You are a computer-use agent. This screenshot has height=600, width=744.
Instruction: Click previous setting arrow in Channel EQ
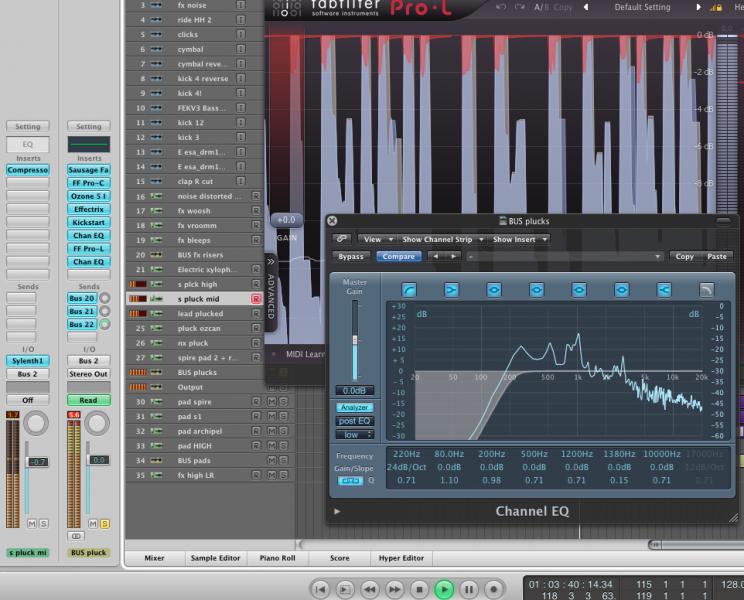click(x=436, y=256)
